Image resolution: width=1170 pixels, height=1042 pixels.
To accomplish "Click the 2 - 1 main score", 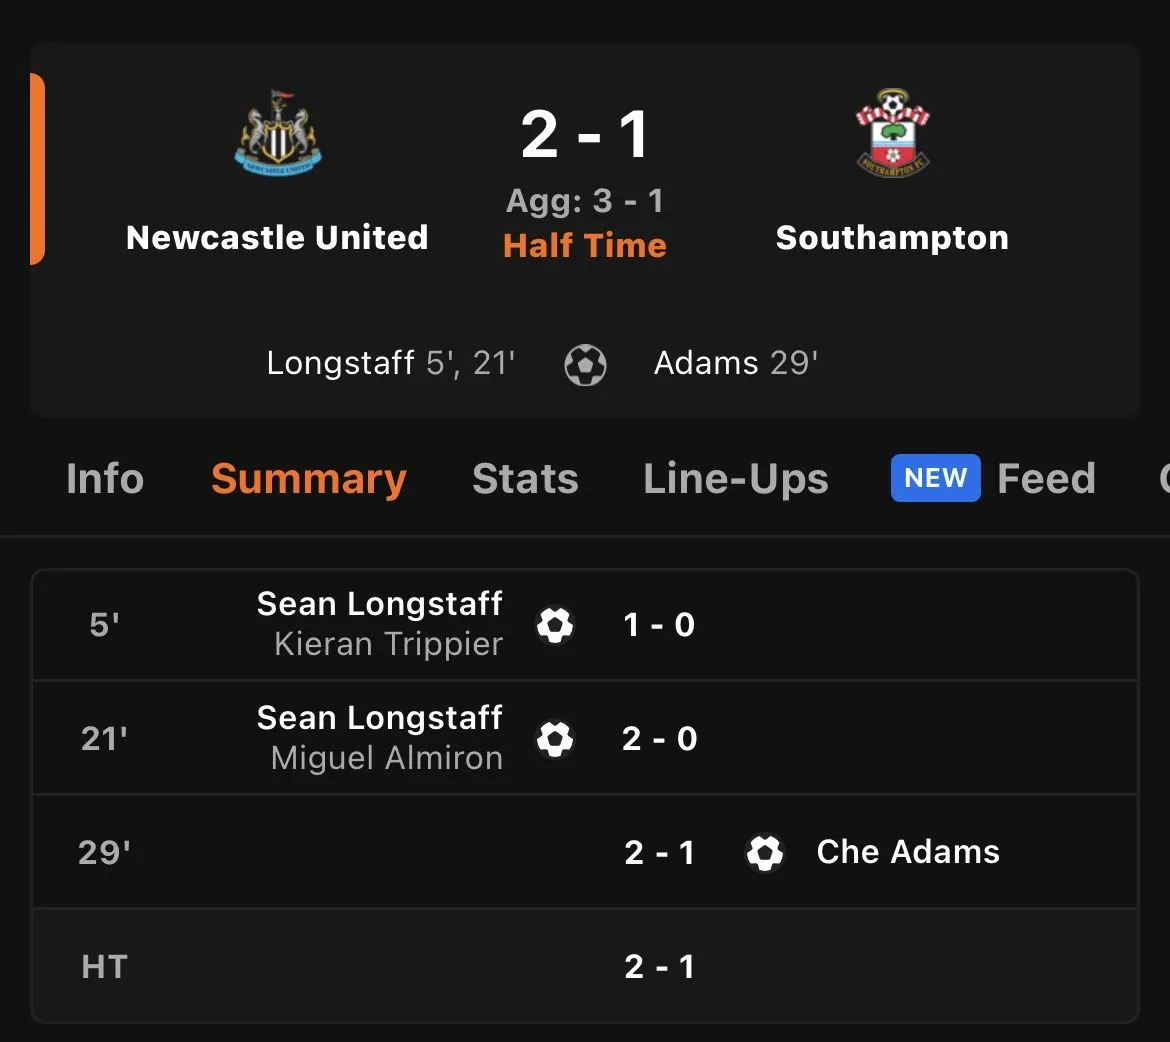I will 585,135.
